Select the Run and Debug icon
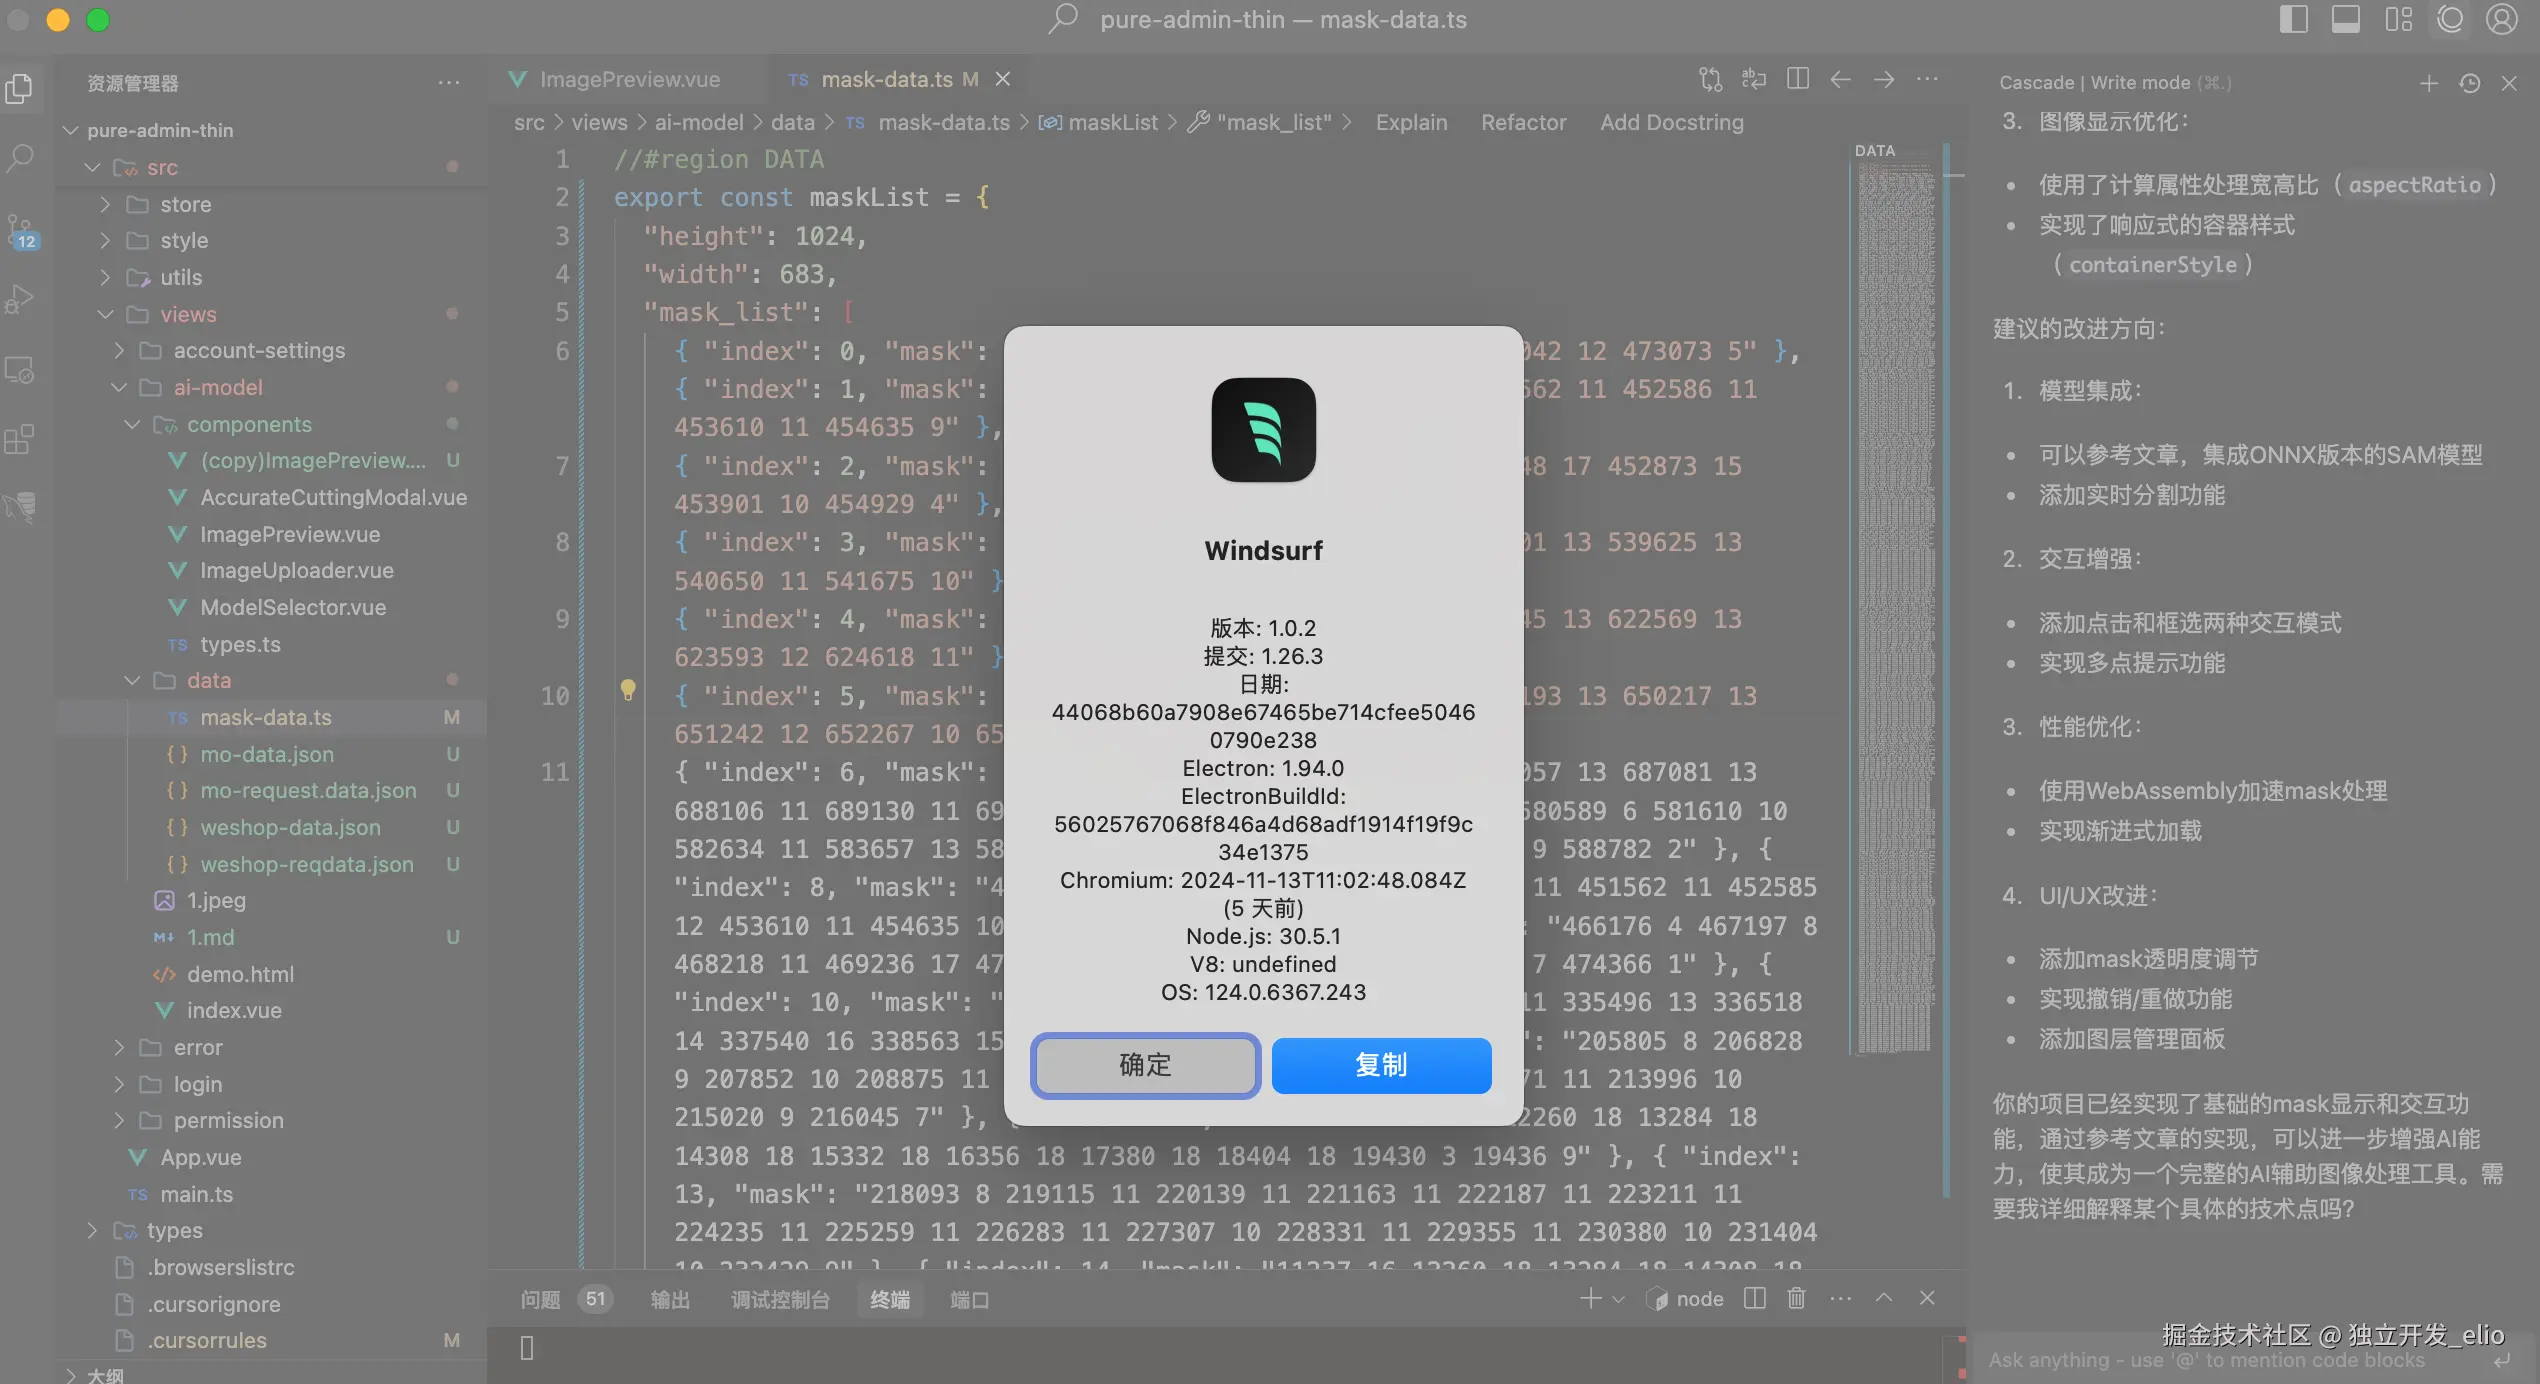Screen dimensions: 2540x1384 (x=21, y=298)
